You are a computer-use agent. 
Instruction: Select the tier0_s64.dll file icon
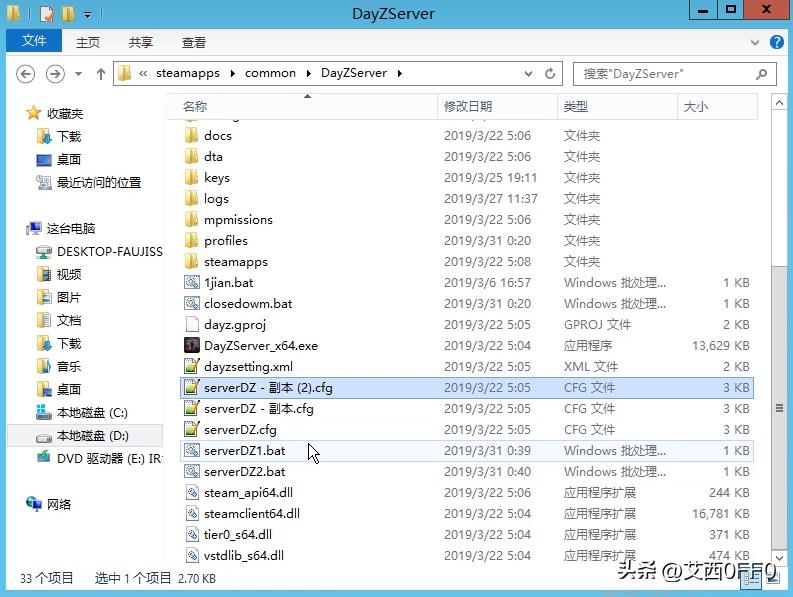click(x=192, y=534)
